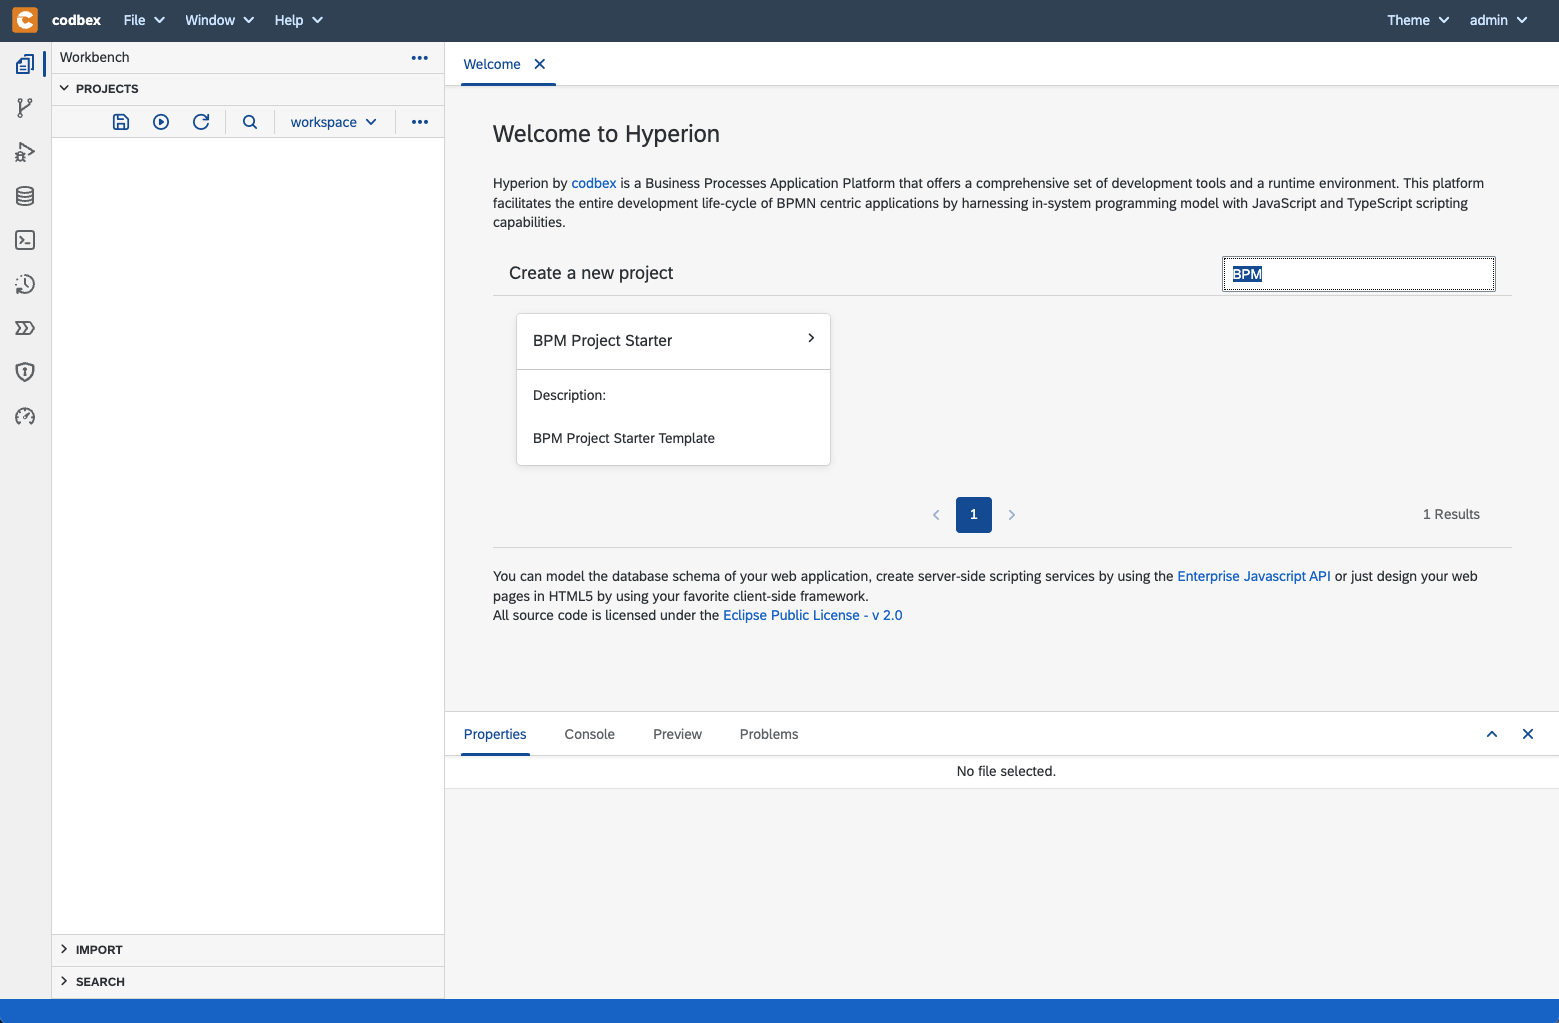Viewport: 1559px width, 1023px height.
Task: Open the Help menu
Action: coord(298,20)
